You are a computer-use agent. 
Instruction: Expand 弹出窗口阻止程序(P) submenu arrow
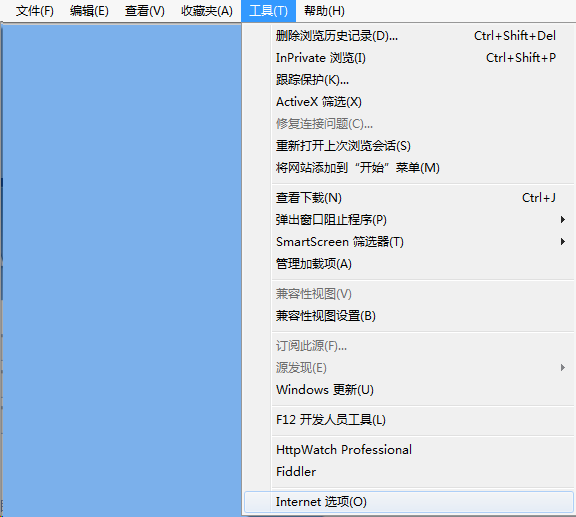[x=562, y=220]
